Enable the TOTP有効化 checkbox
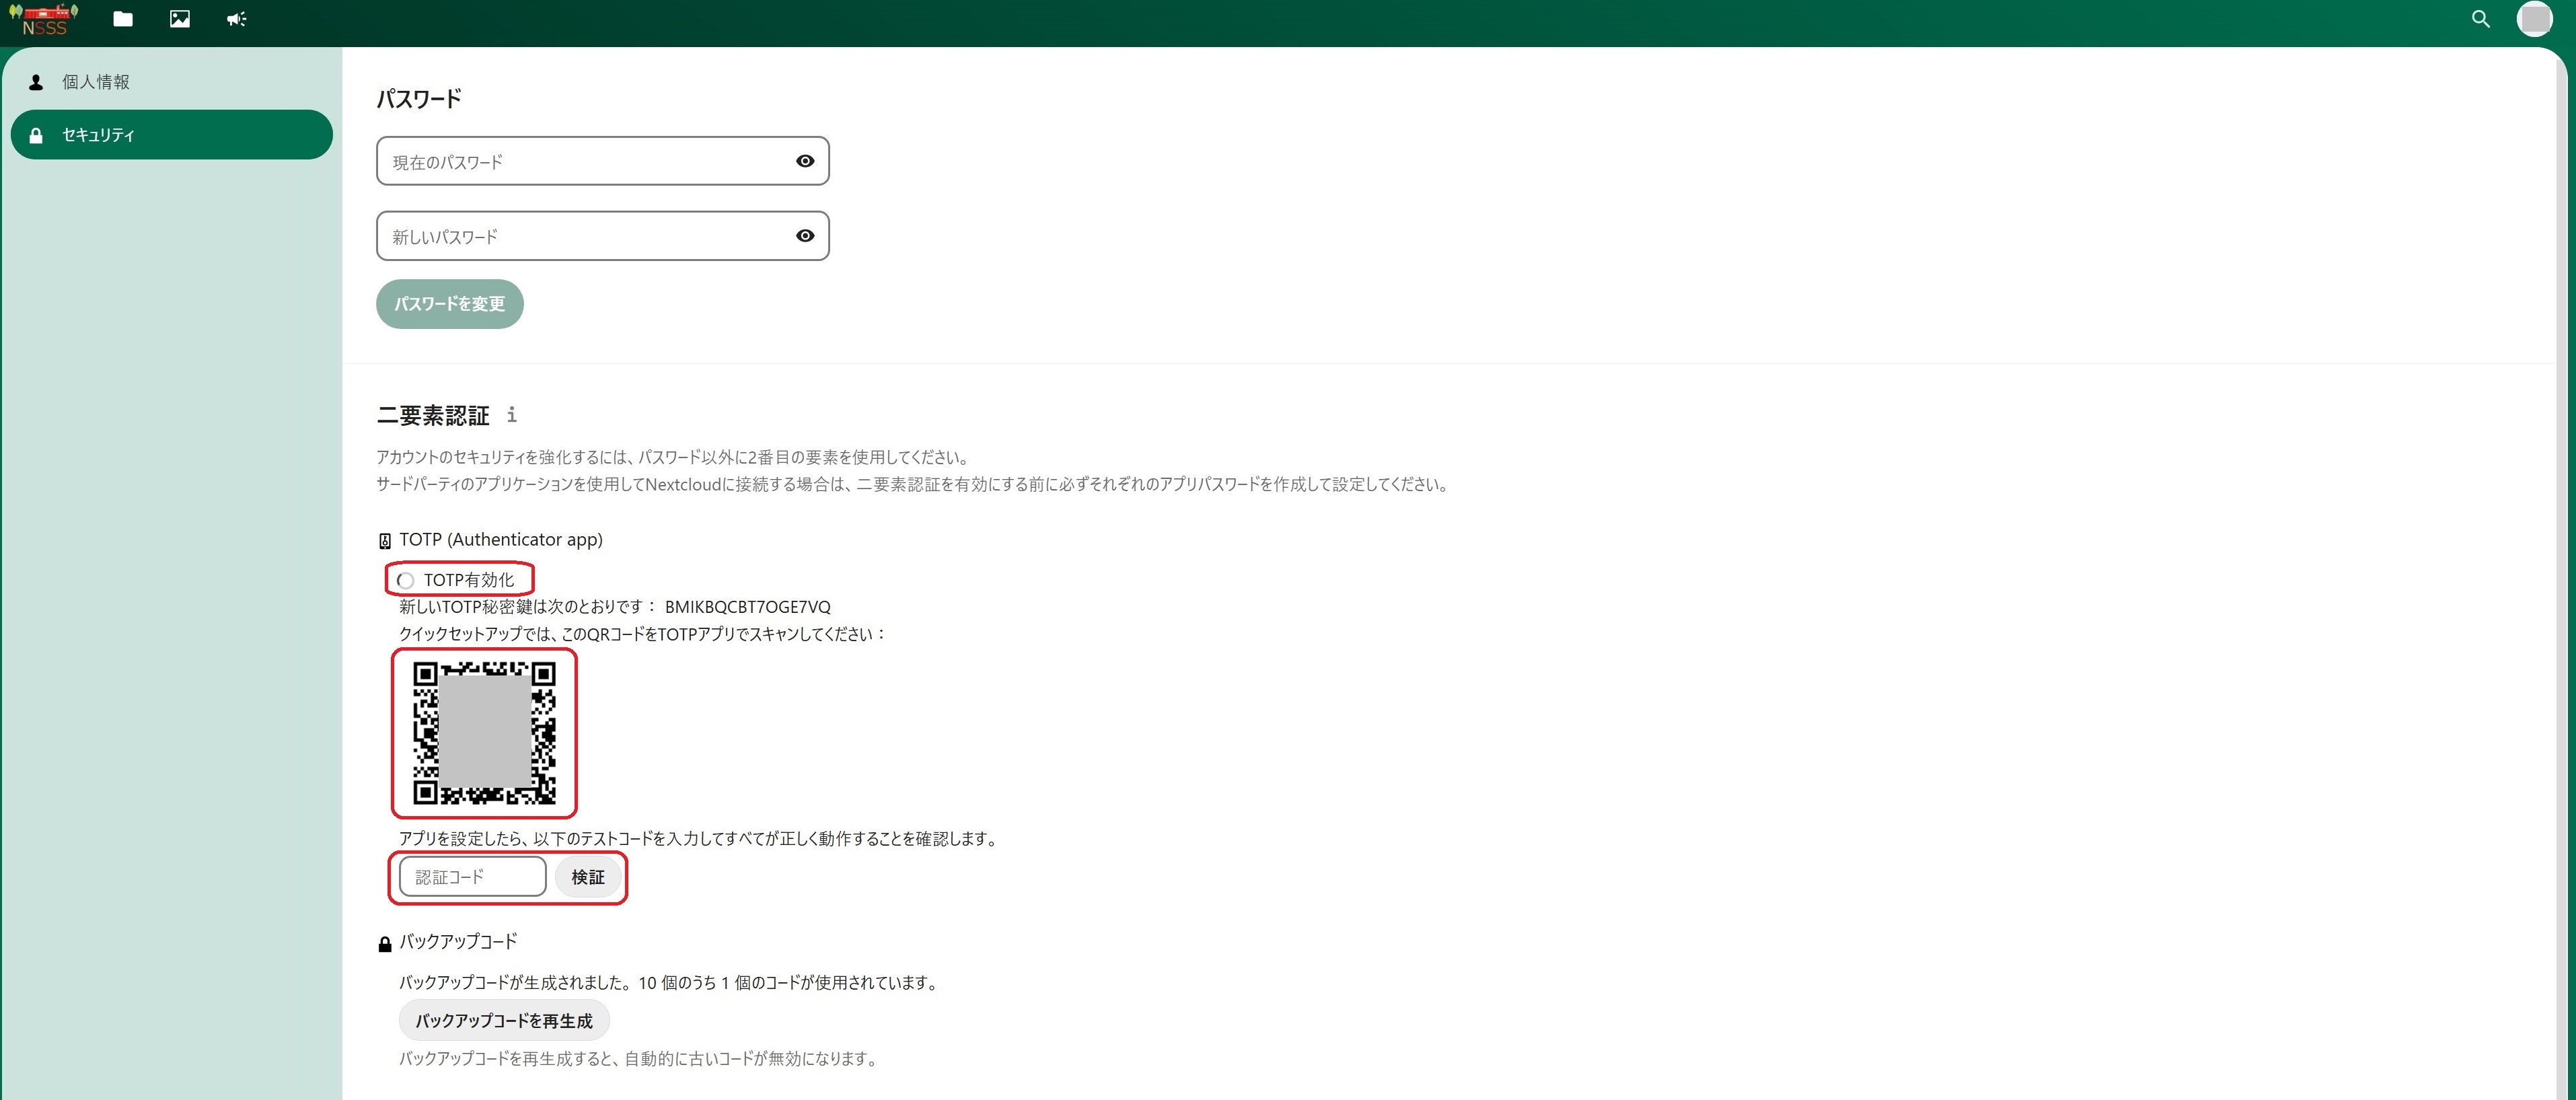 [406, 580]
